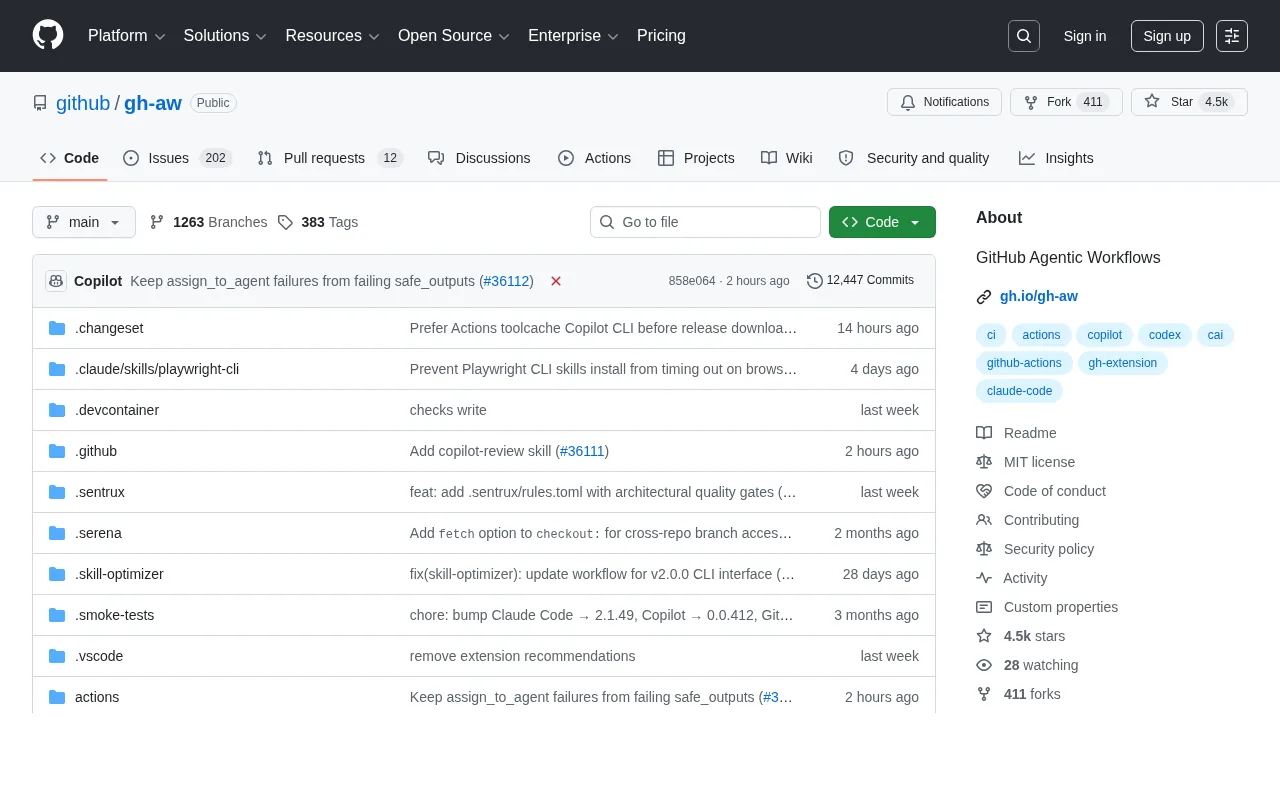Open the .github folder
Image resolution: width=1280 pixels, height=800 pixels.
click(96, 451)
